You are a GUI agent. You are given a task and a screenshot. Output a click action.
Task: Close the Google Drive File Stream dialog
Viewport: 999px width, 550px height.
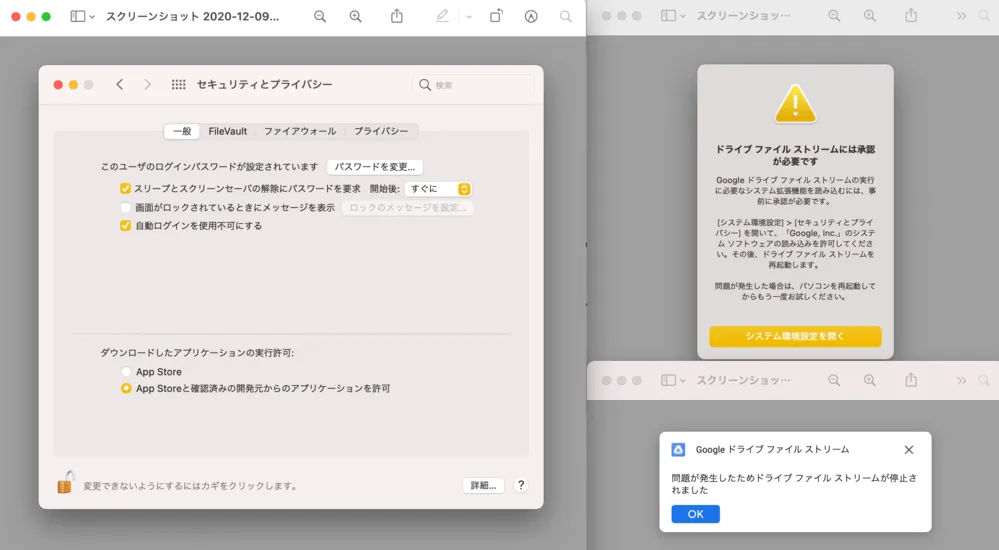[909, 450]
